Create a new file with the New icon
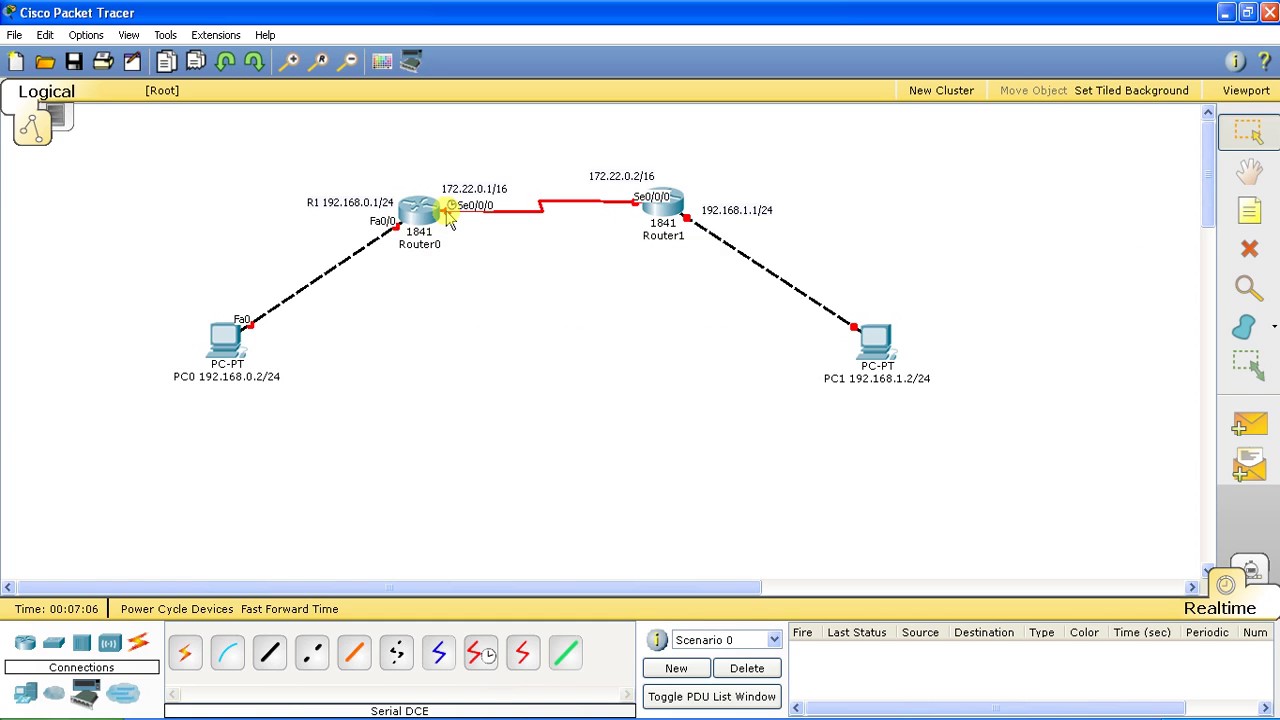 pyautogui.click(x=16, y=62)
